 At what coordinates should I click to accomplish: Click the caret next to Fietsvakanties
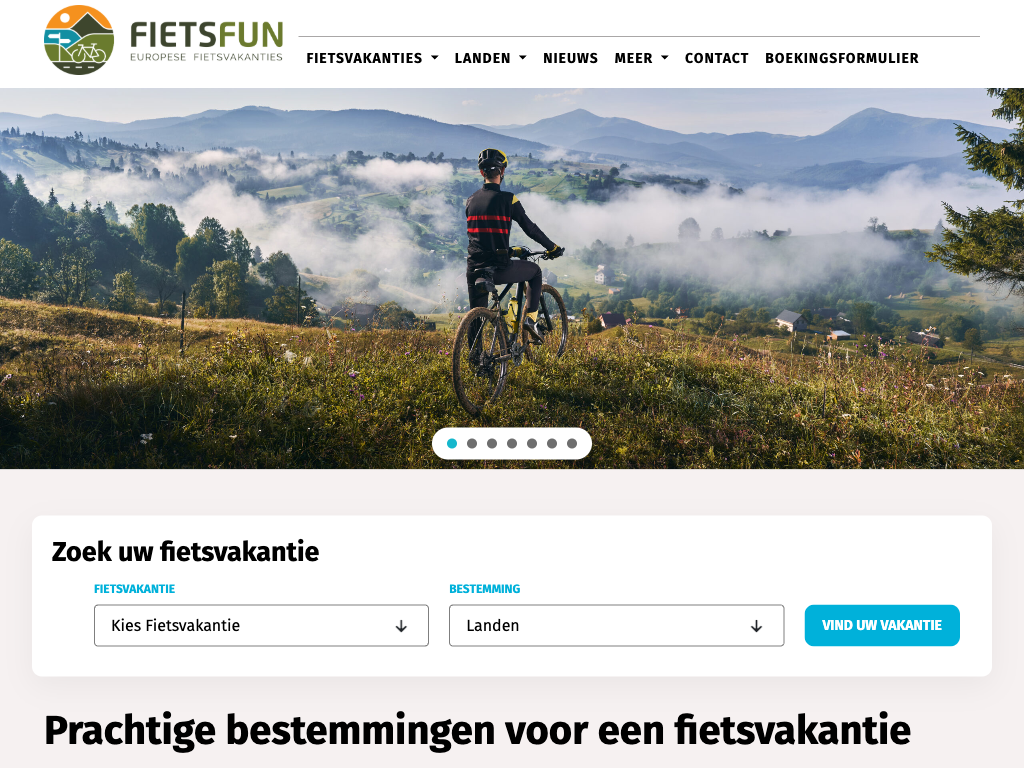pos(435,58)
